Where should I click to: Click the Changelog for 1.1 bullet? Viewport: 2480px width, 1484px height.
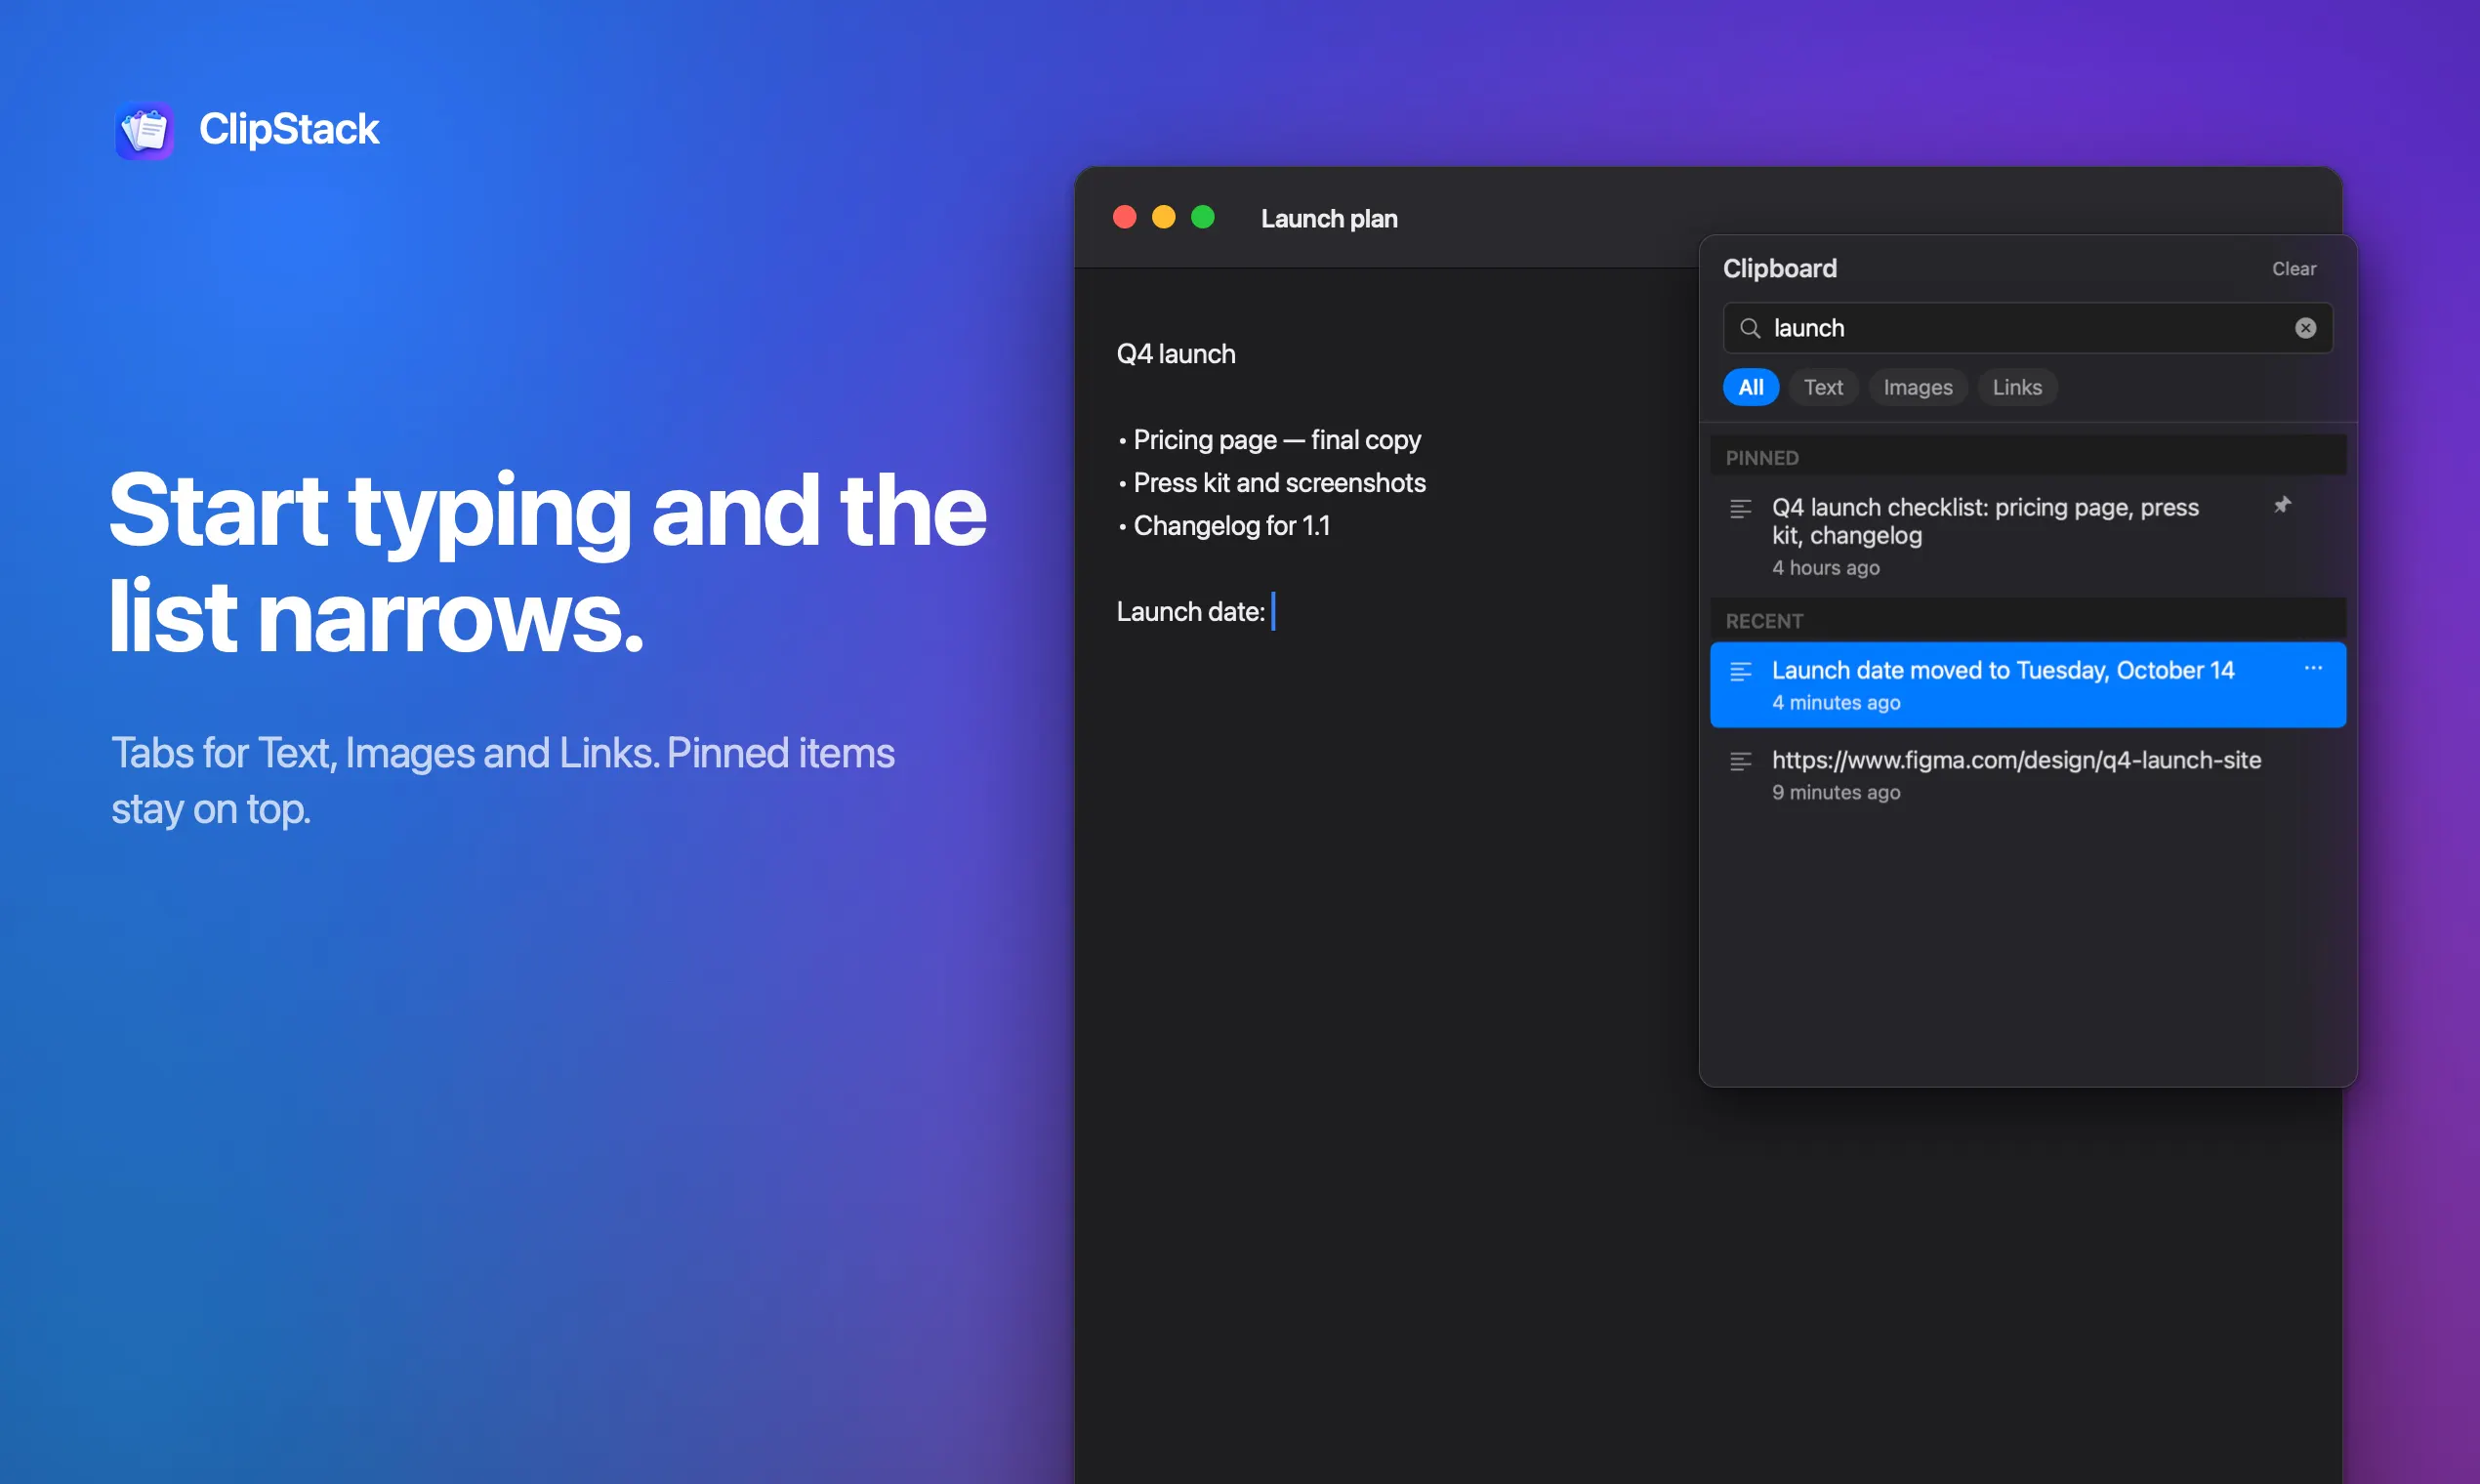[x=1224, y=526]
